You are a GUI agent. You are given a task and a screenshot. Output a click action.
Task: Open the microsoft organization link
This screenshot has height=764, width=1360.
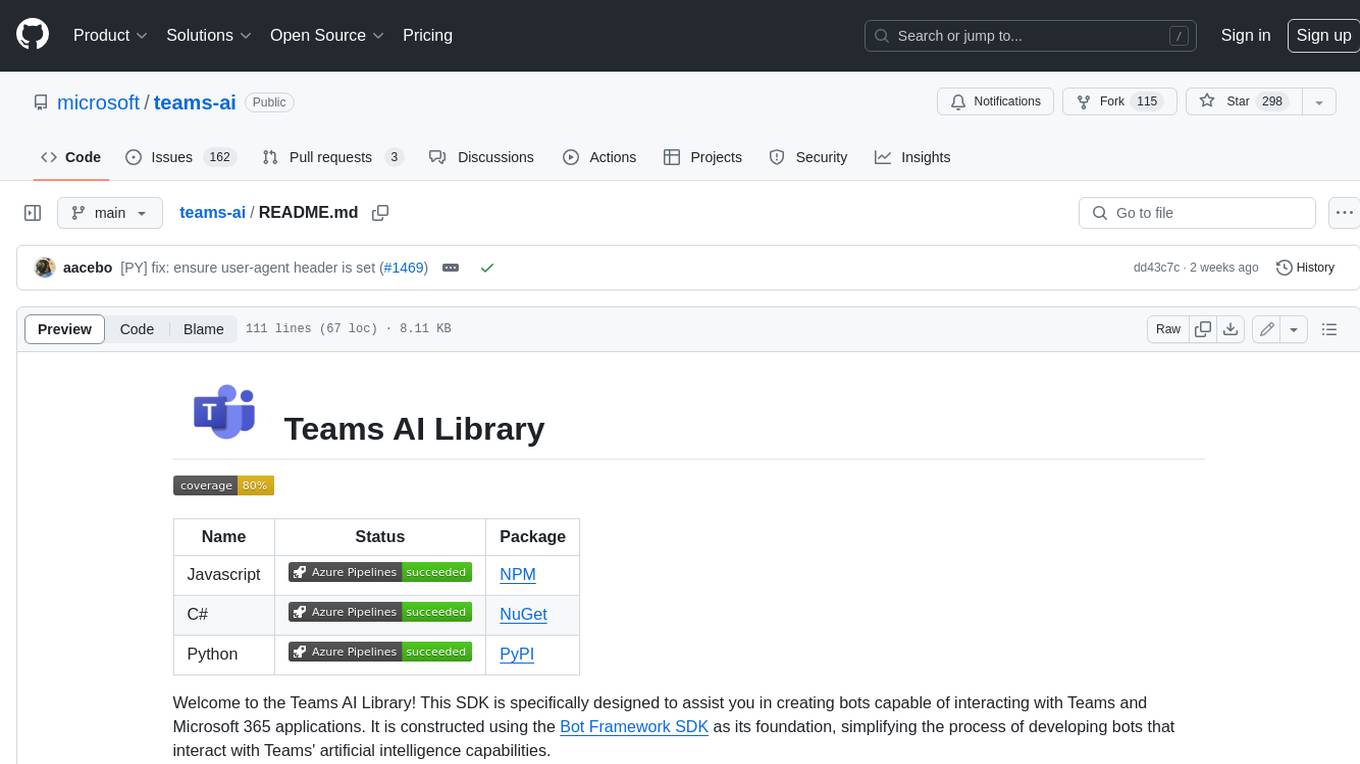click(98, 102)
